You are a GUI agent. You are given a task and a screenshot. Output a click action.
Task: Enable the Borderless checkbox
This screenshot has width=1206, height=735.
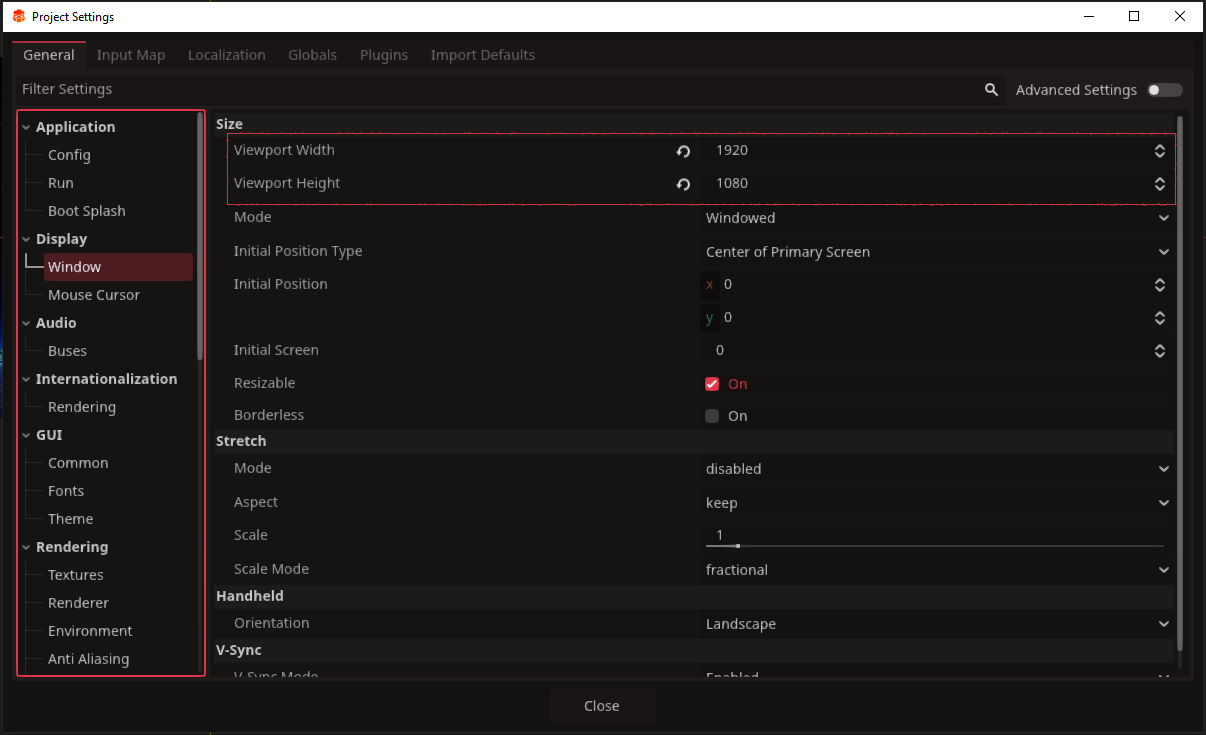[x=712, y=416]
